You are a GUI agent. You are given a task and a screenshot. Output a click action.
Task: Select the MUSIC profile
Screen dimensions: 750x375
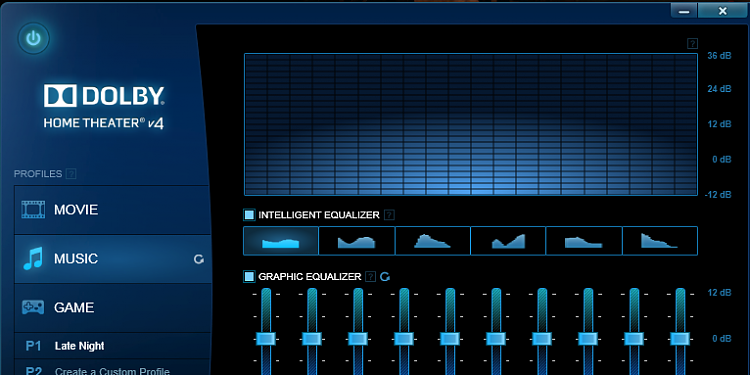pyautogui.click(x=113, y=259)
